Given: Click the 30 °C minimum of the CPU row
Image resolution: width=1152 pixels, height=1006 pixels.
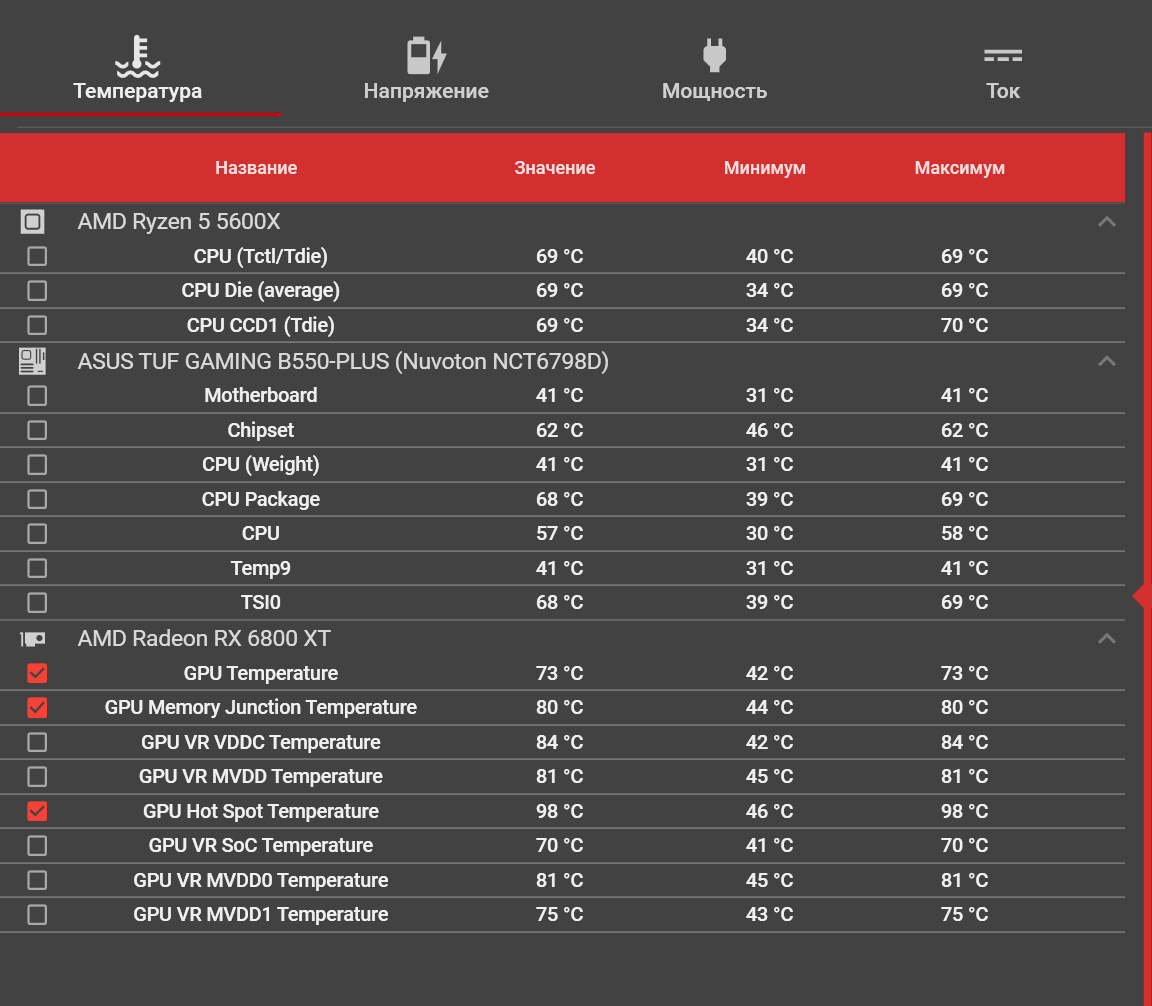Looking at the screenshot, I should pyautogui.click(x=769, y=533).
